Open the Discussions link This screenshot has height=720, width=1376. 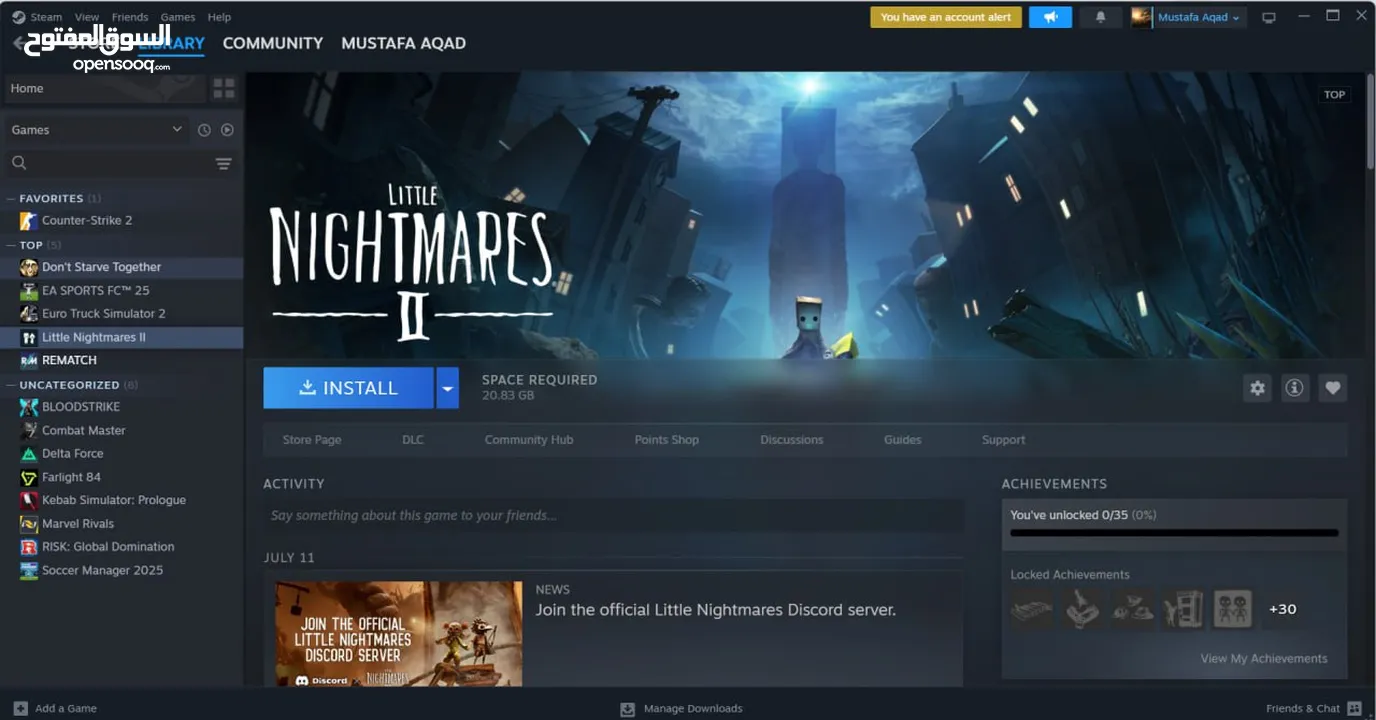tap(792, 440)
